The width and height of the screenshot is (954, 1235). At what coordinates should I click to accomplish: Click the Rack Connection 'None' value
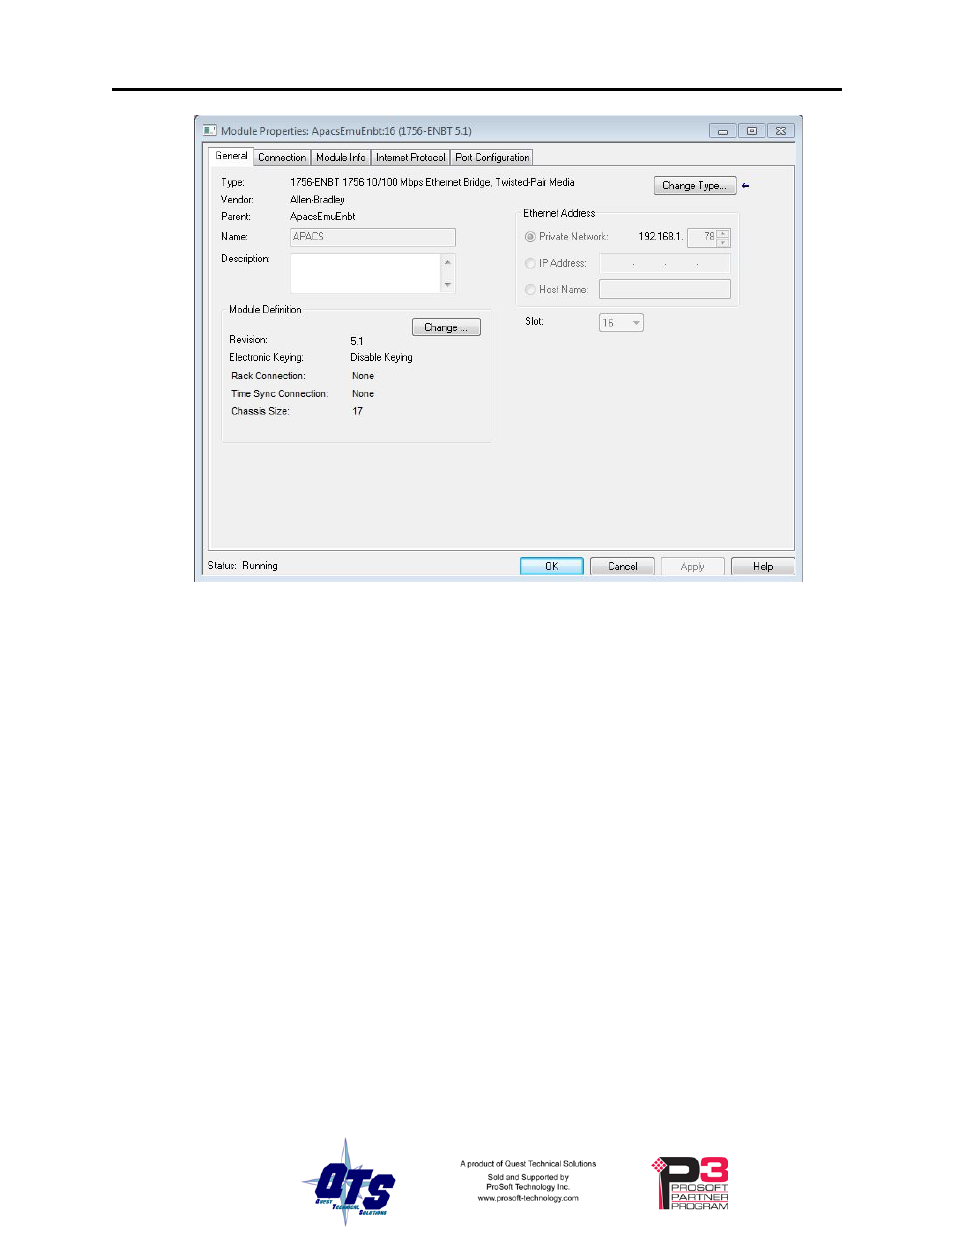363,376
